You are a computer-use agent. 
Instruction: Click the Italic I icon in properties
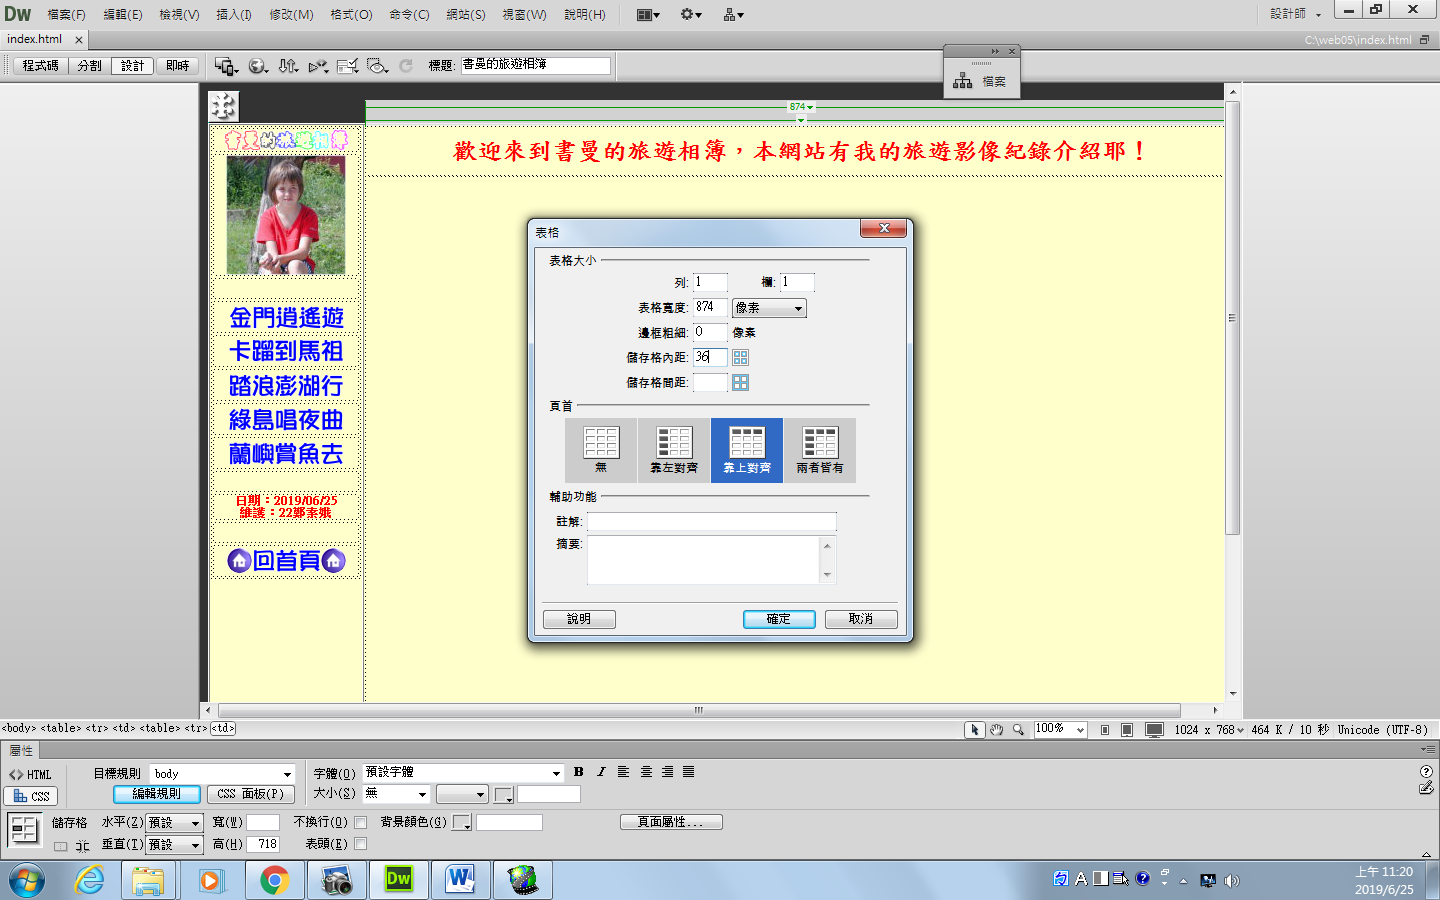coord(601,772)
